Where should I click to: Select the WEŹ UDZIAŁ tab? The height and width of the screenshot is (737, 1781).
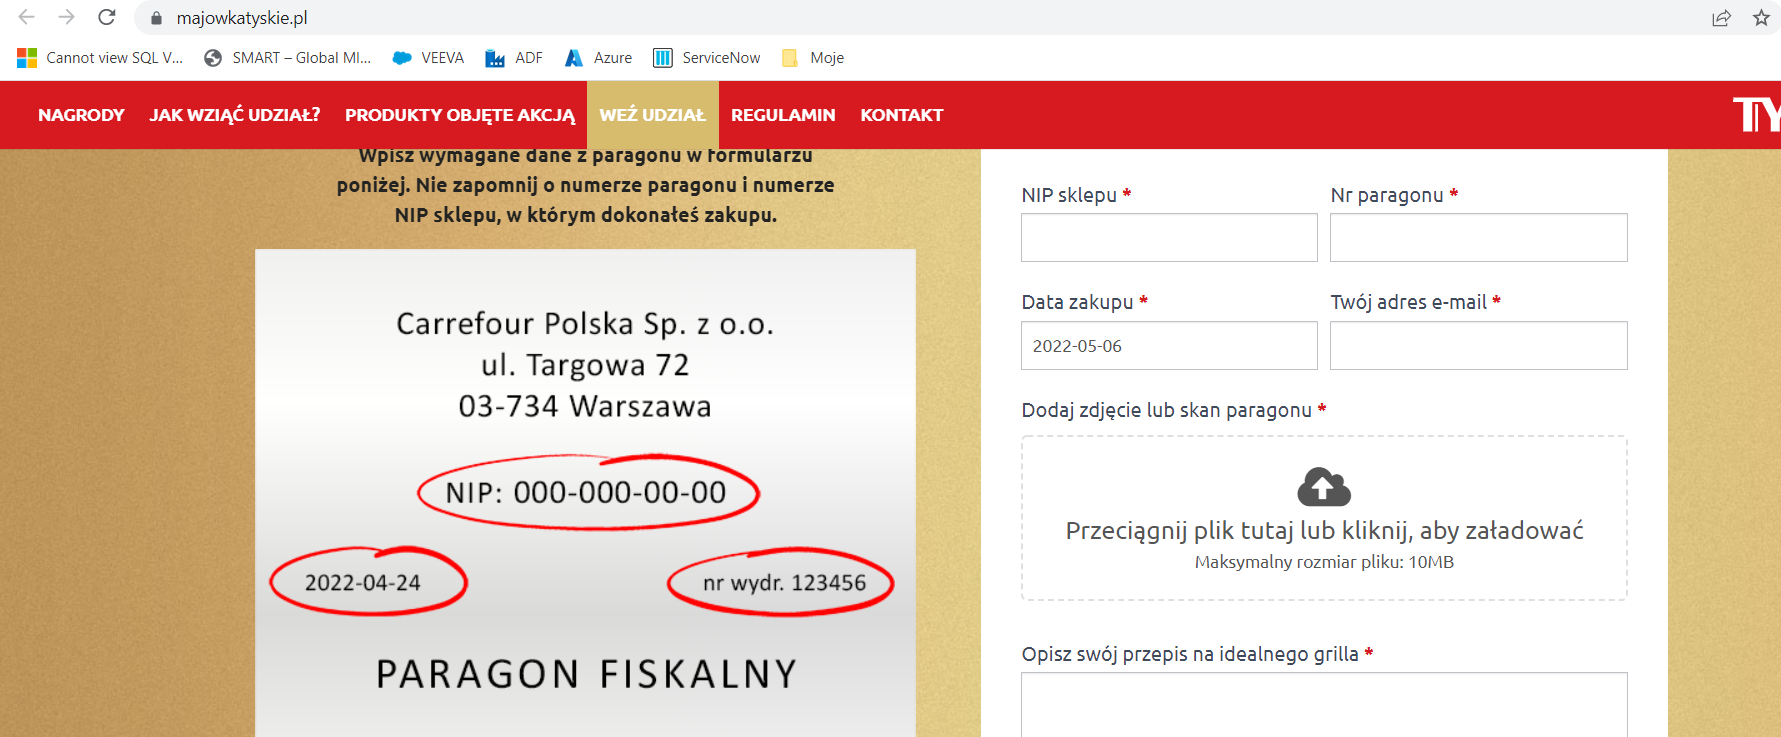point(652,115)
